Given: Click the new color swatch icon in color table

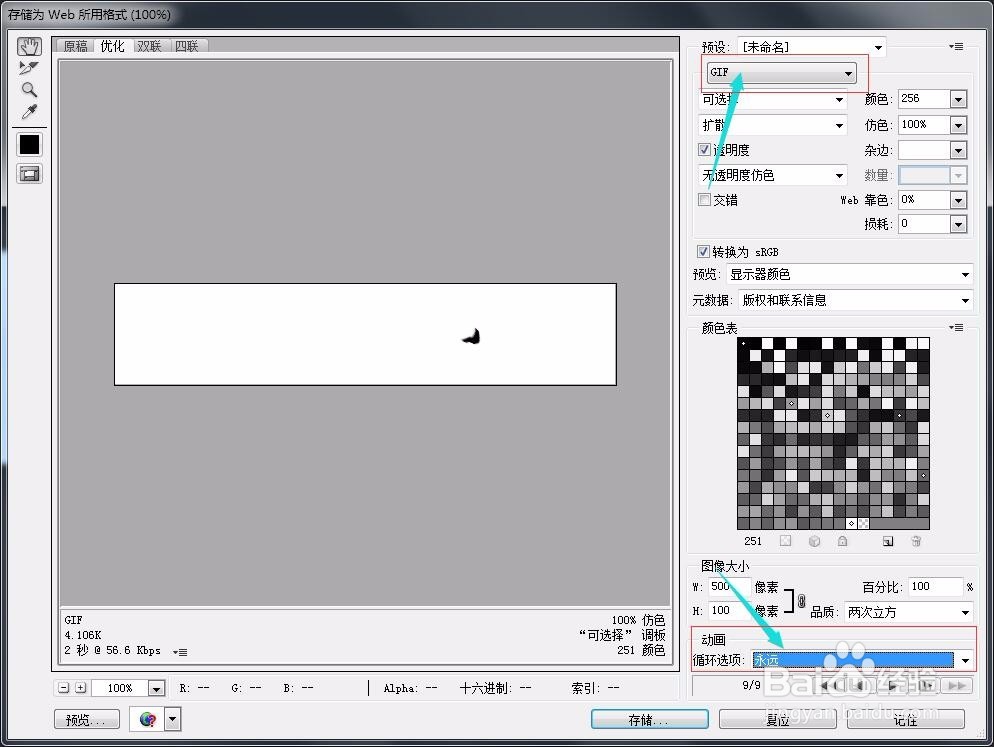Looking at the screenshot, I should coord(888,541).
